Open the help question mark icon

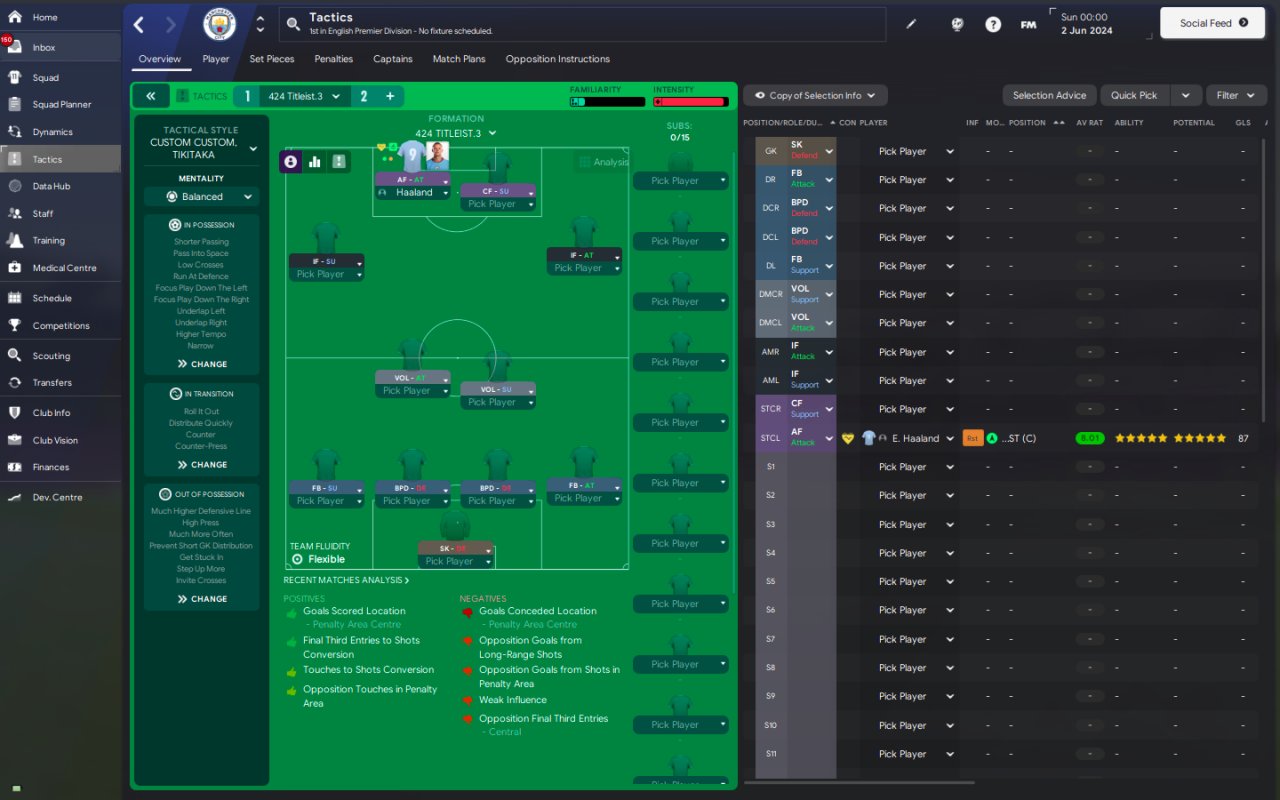993,24
